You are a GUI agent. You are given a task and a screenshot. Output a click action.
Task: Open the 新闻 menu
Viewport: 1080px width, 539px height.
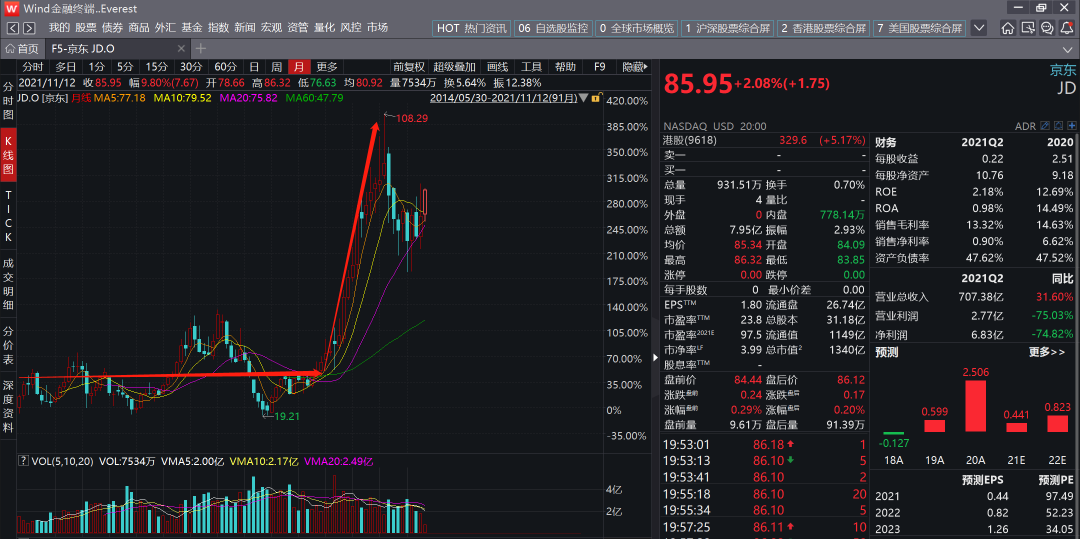coord(245,28)
